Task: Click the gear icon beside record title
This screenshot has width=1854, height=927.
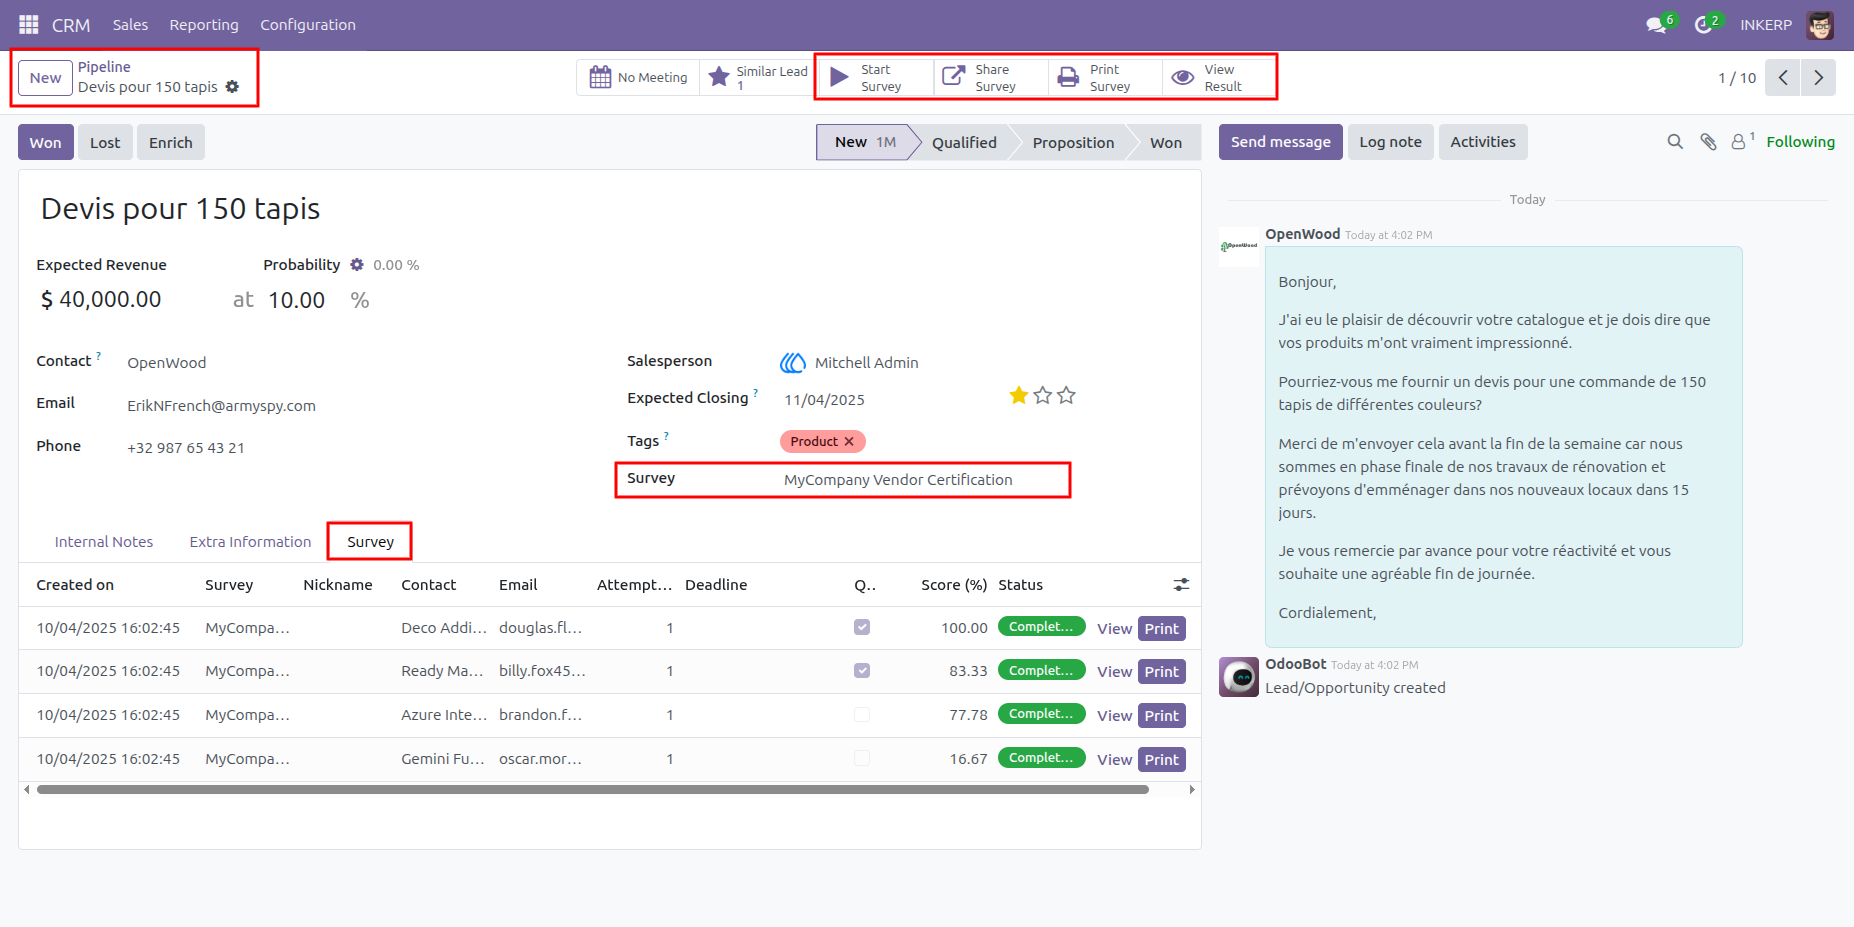Action: pos(232,87)
